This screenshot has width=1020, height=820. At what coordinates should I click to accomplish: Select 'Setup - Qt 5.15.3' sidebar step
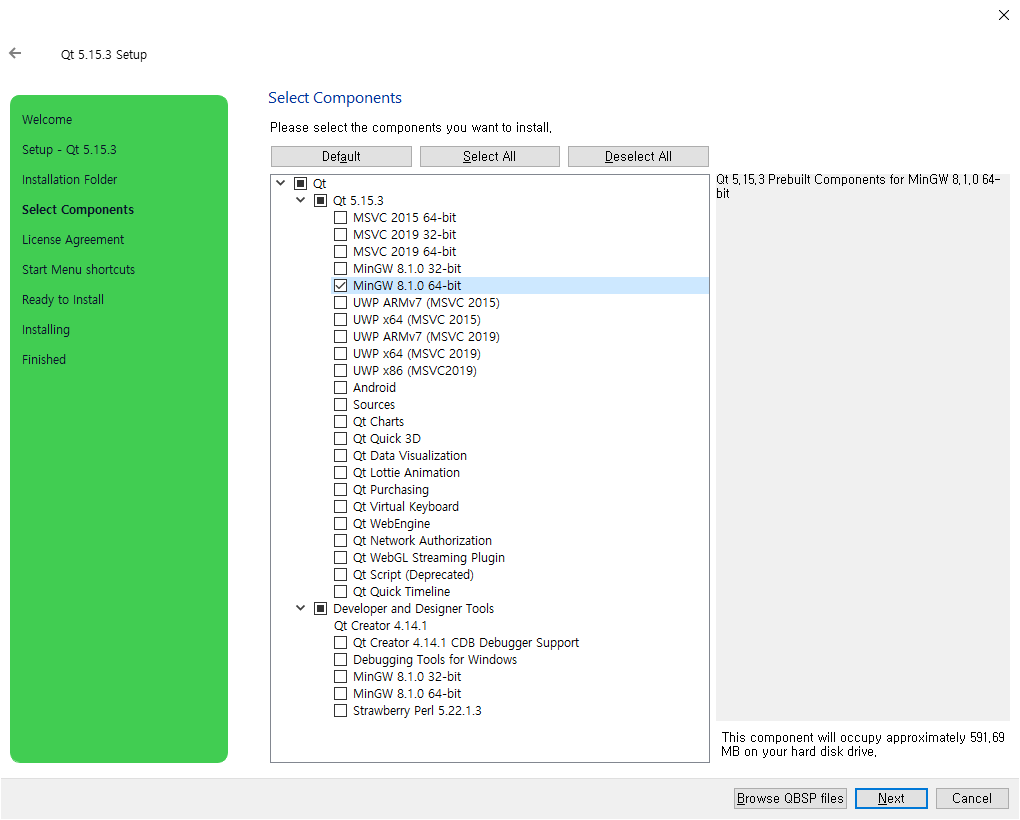[69, 150]
